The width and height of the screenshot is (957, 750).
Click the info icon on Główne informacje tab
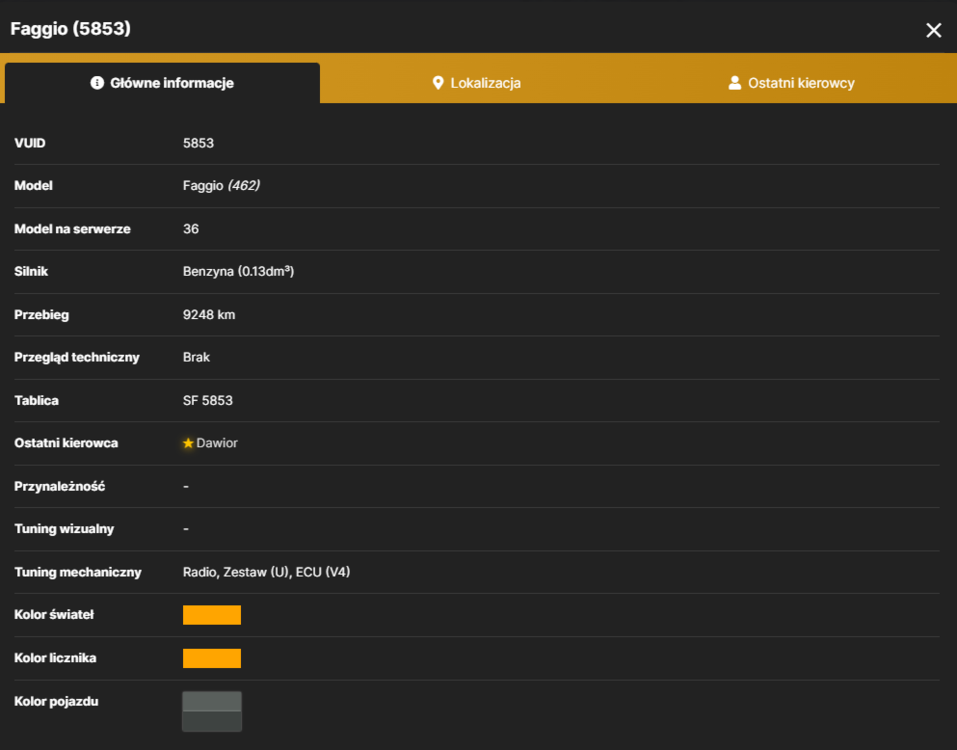tap(97, 83)
